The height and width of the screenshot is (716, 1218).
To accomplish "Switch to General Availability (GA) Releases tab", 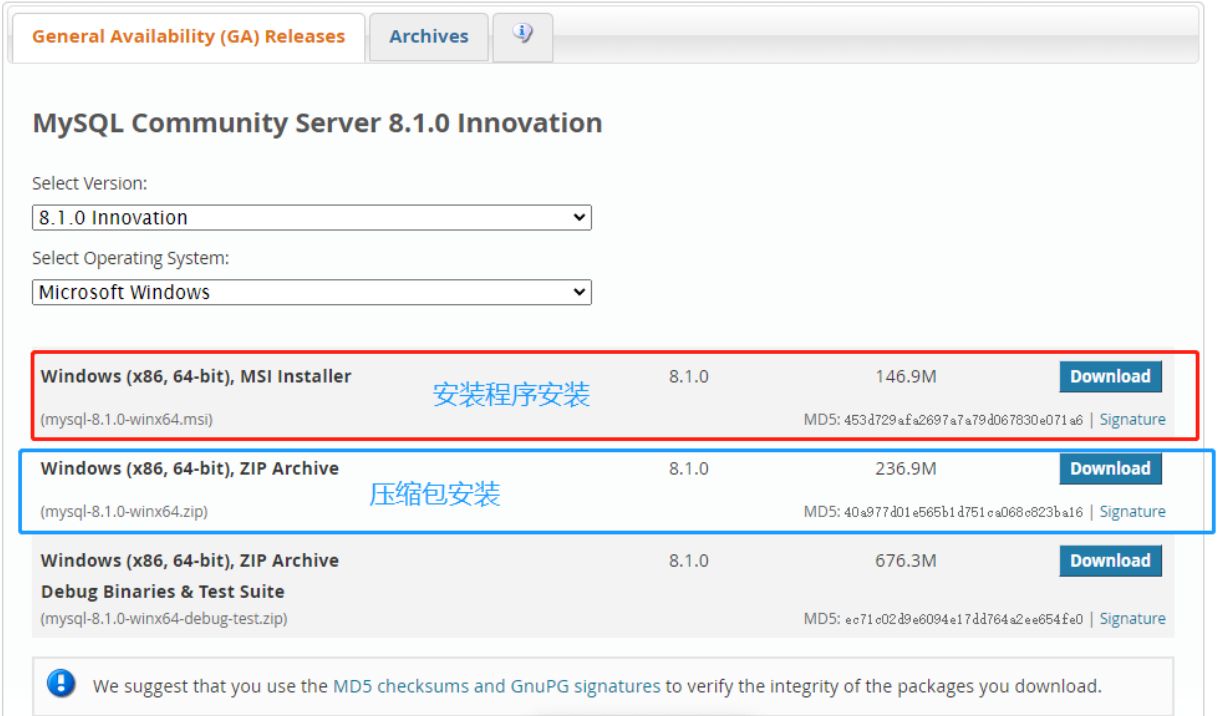I will pos(188,37).
